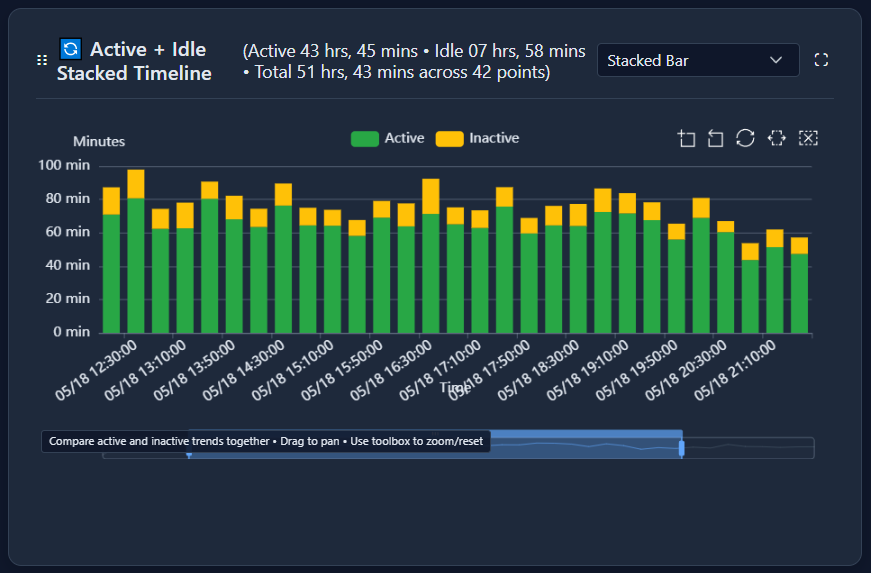871x573 pixels.
Task: Enable the brush selection dashed-box icon
Action: click(777, 138)
